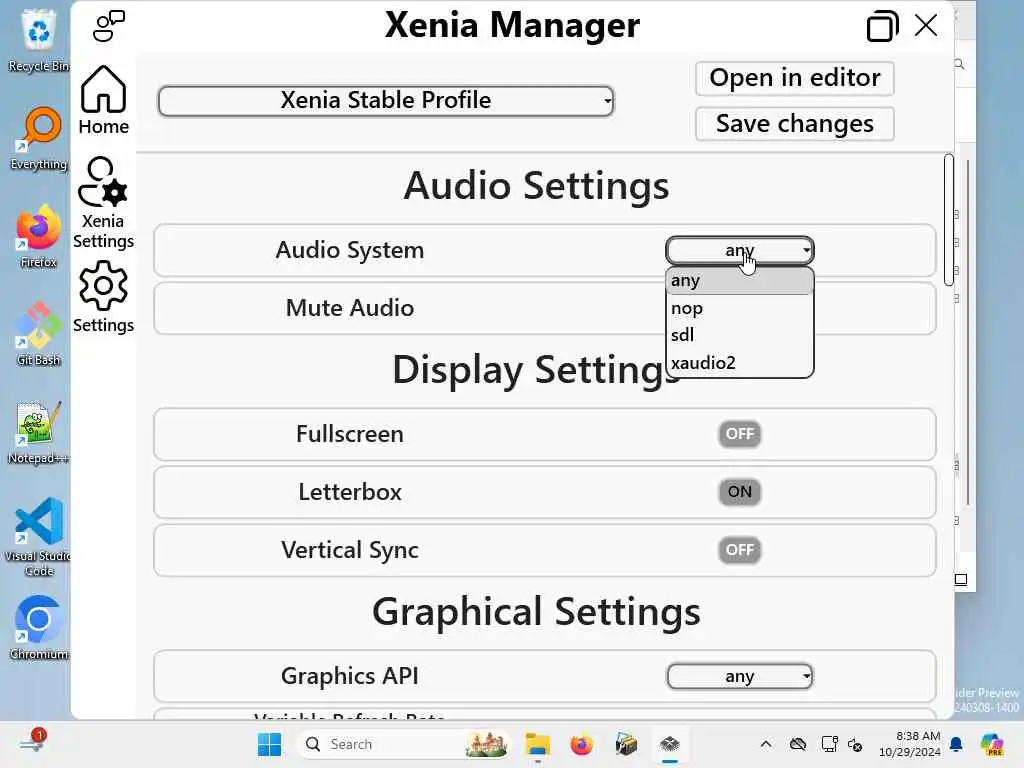Select 'xaudio2' audio system option

739,362
